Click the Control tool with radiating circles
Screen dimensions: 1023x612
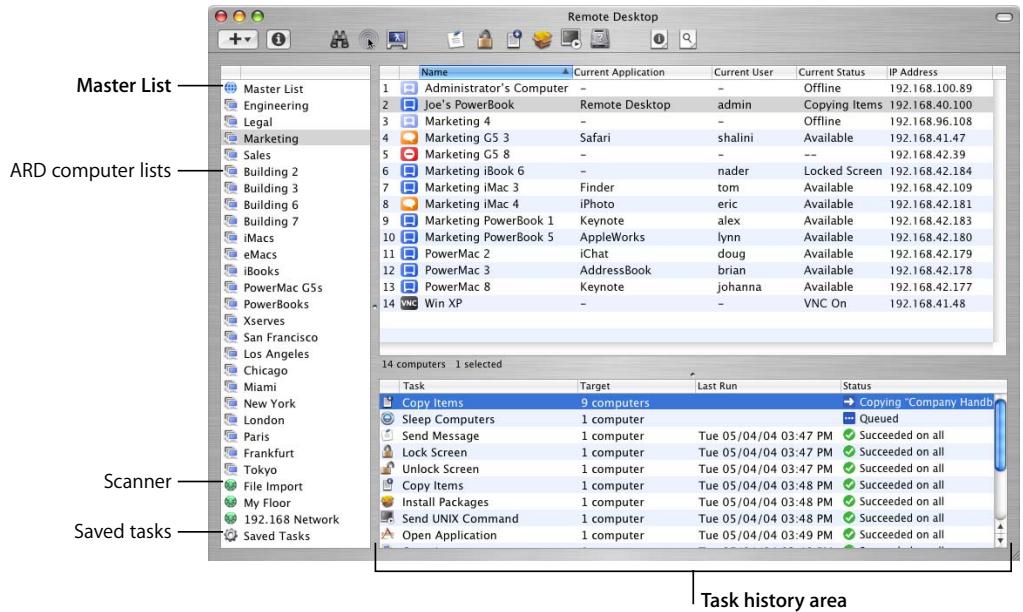tap(368, 40)
